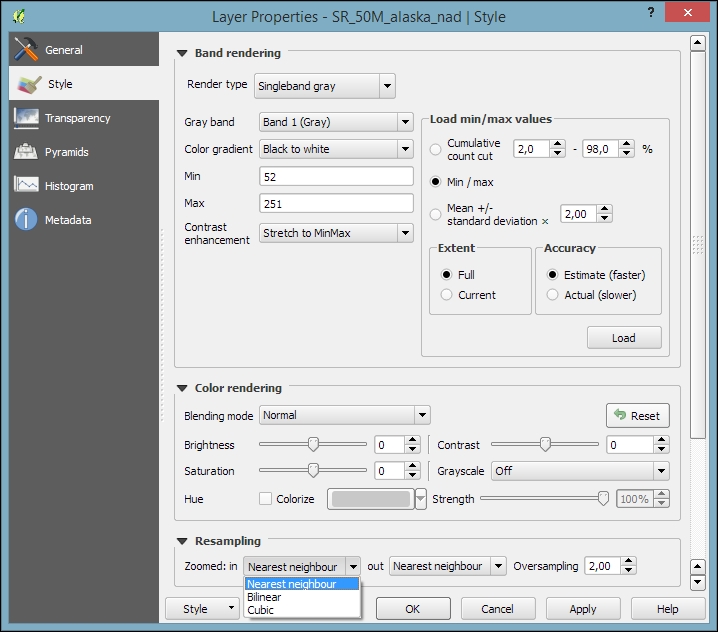Click the Metadata info icon

[x=26, y=220]
